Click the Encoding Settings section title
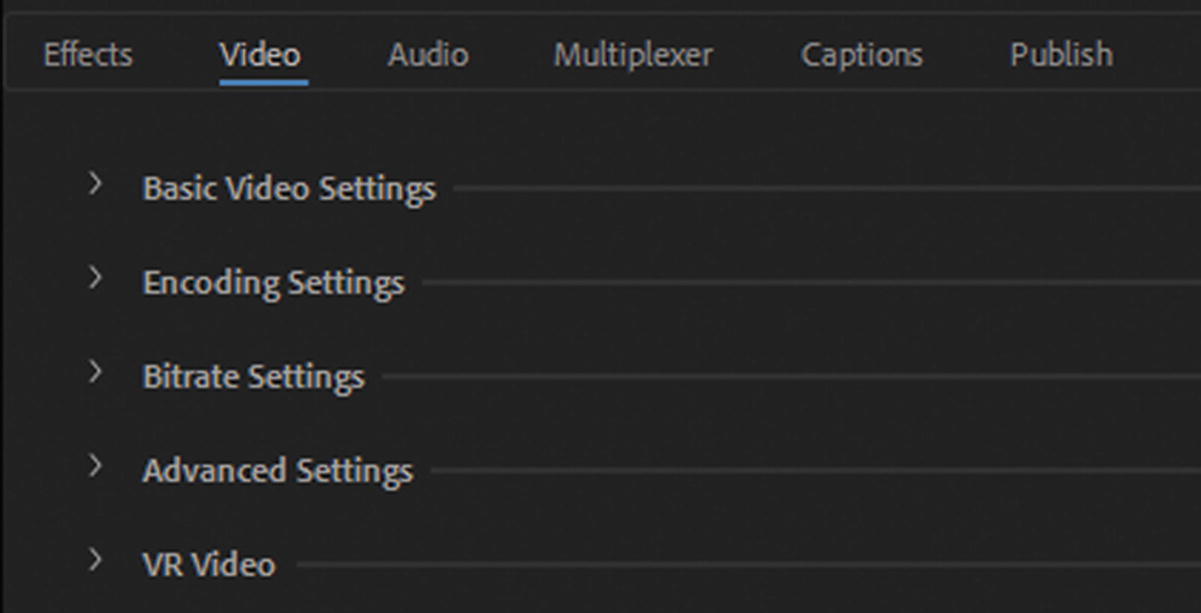This screenshot has width=1201, height=613. point(273,283)
